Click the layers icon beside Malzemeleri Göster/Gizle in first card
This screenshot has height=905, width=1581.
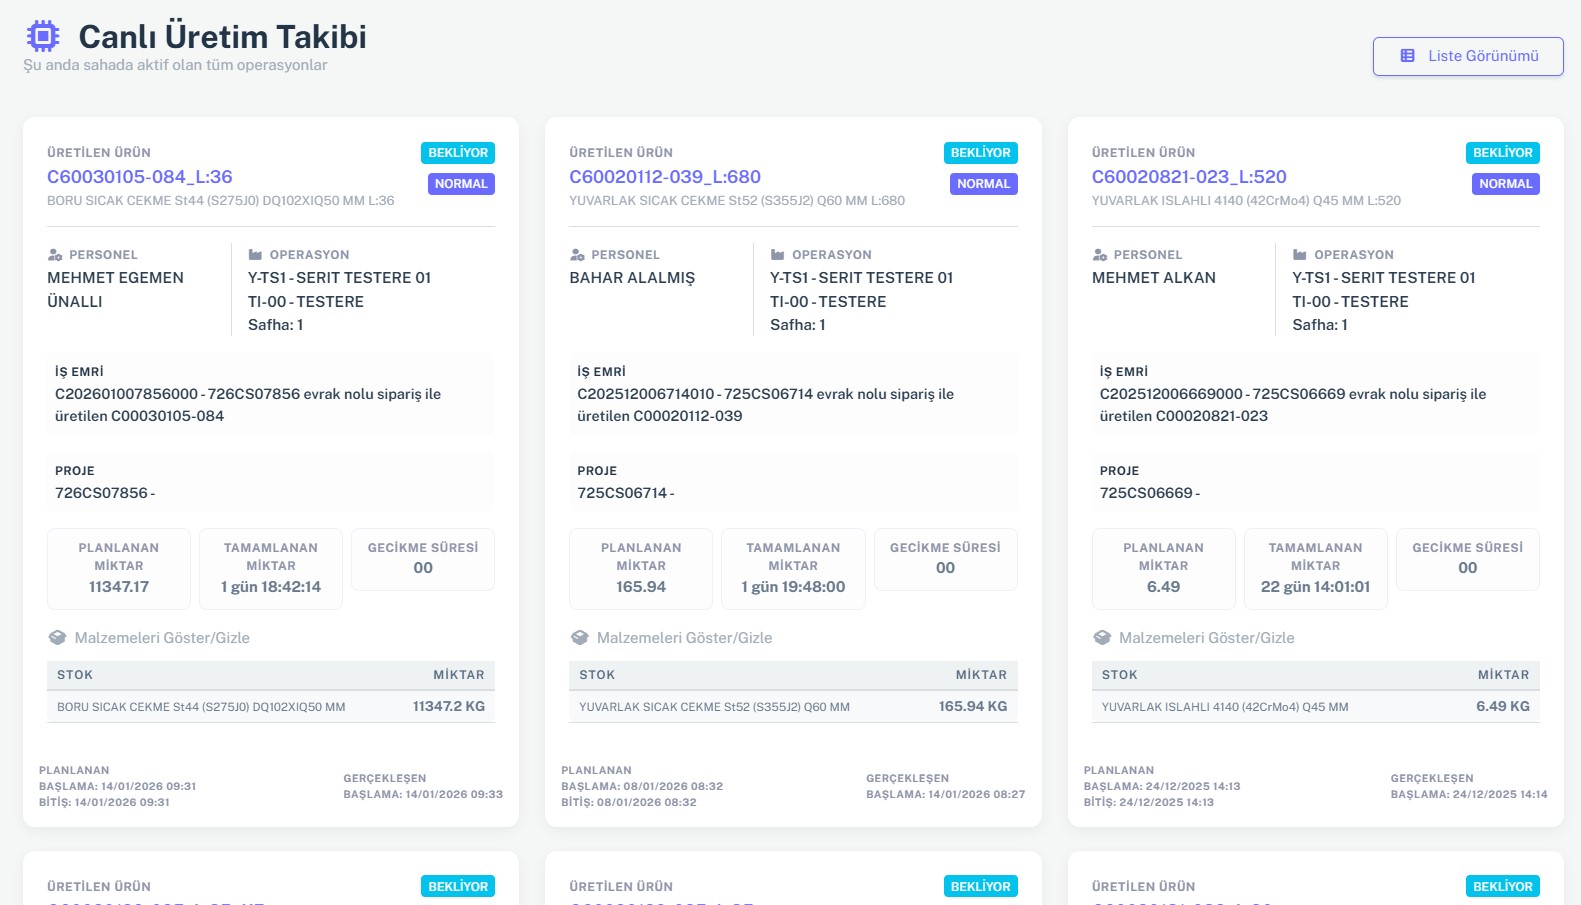57,638
